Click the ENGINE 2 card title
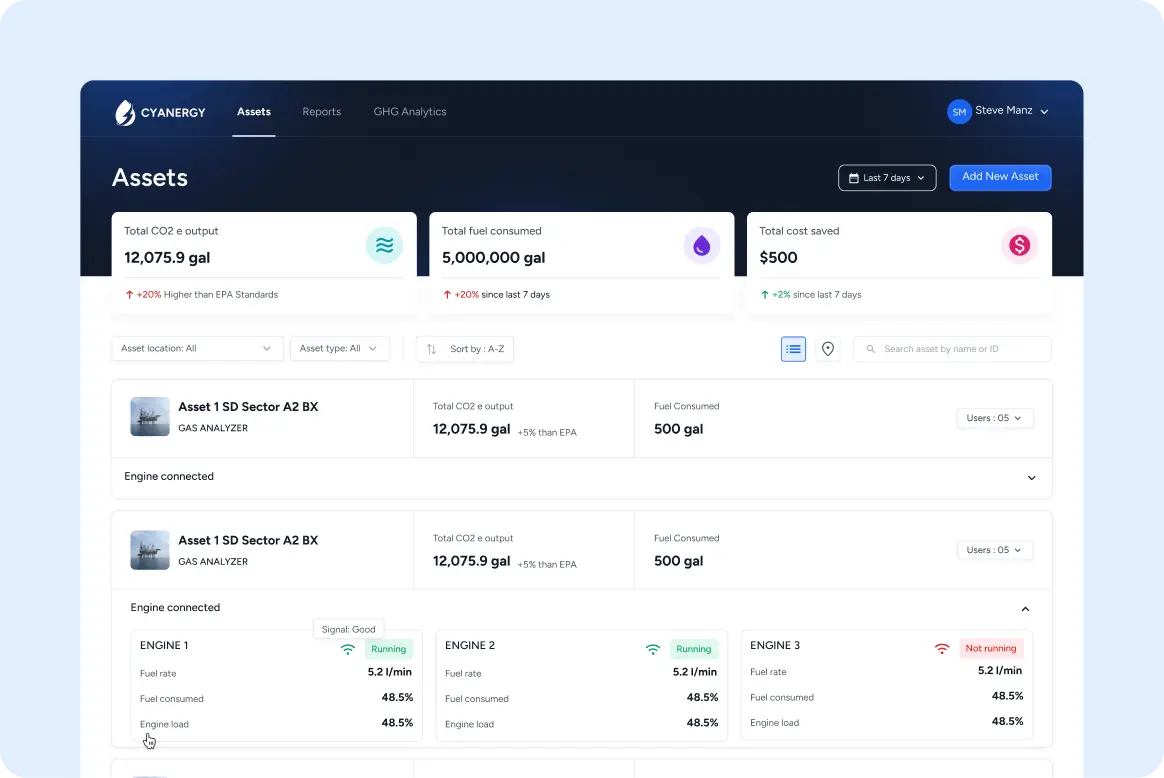 (x=470, y=645)
